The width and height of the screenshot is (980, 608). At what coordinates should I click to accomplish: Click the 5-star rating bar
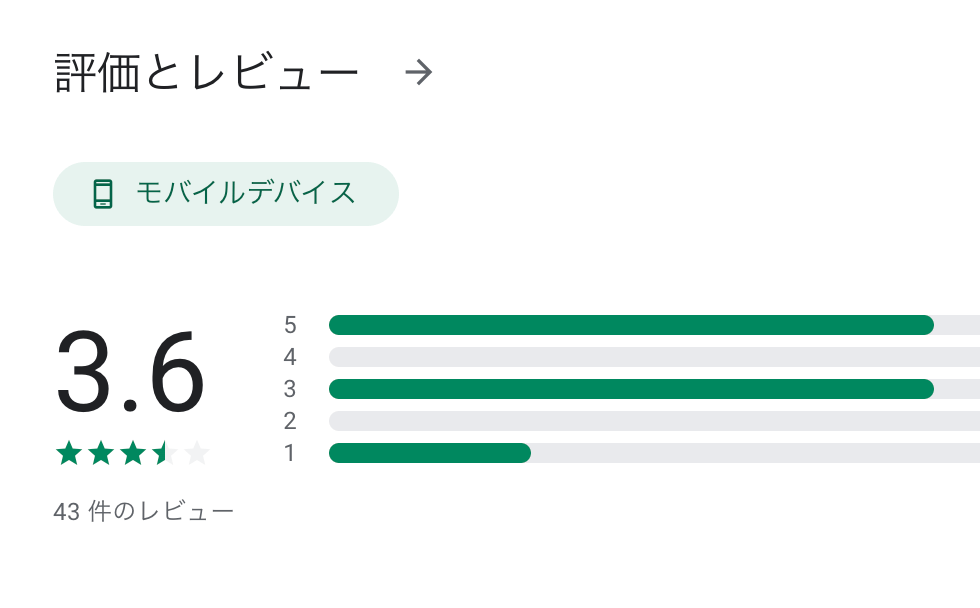(654, 325)
